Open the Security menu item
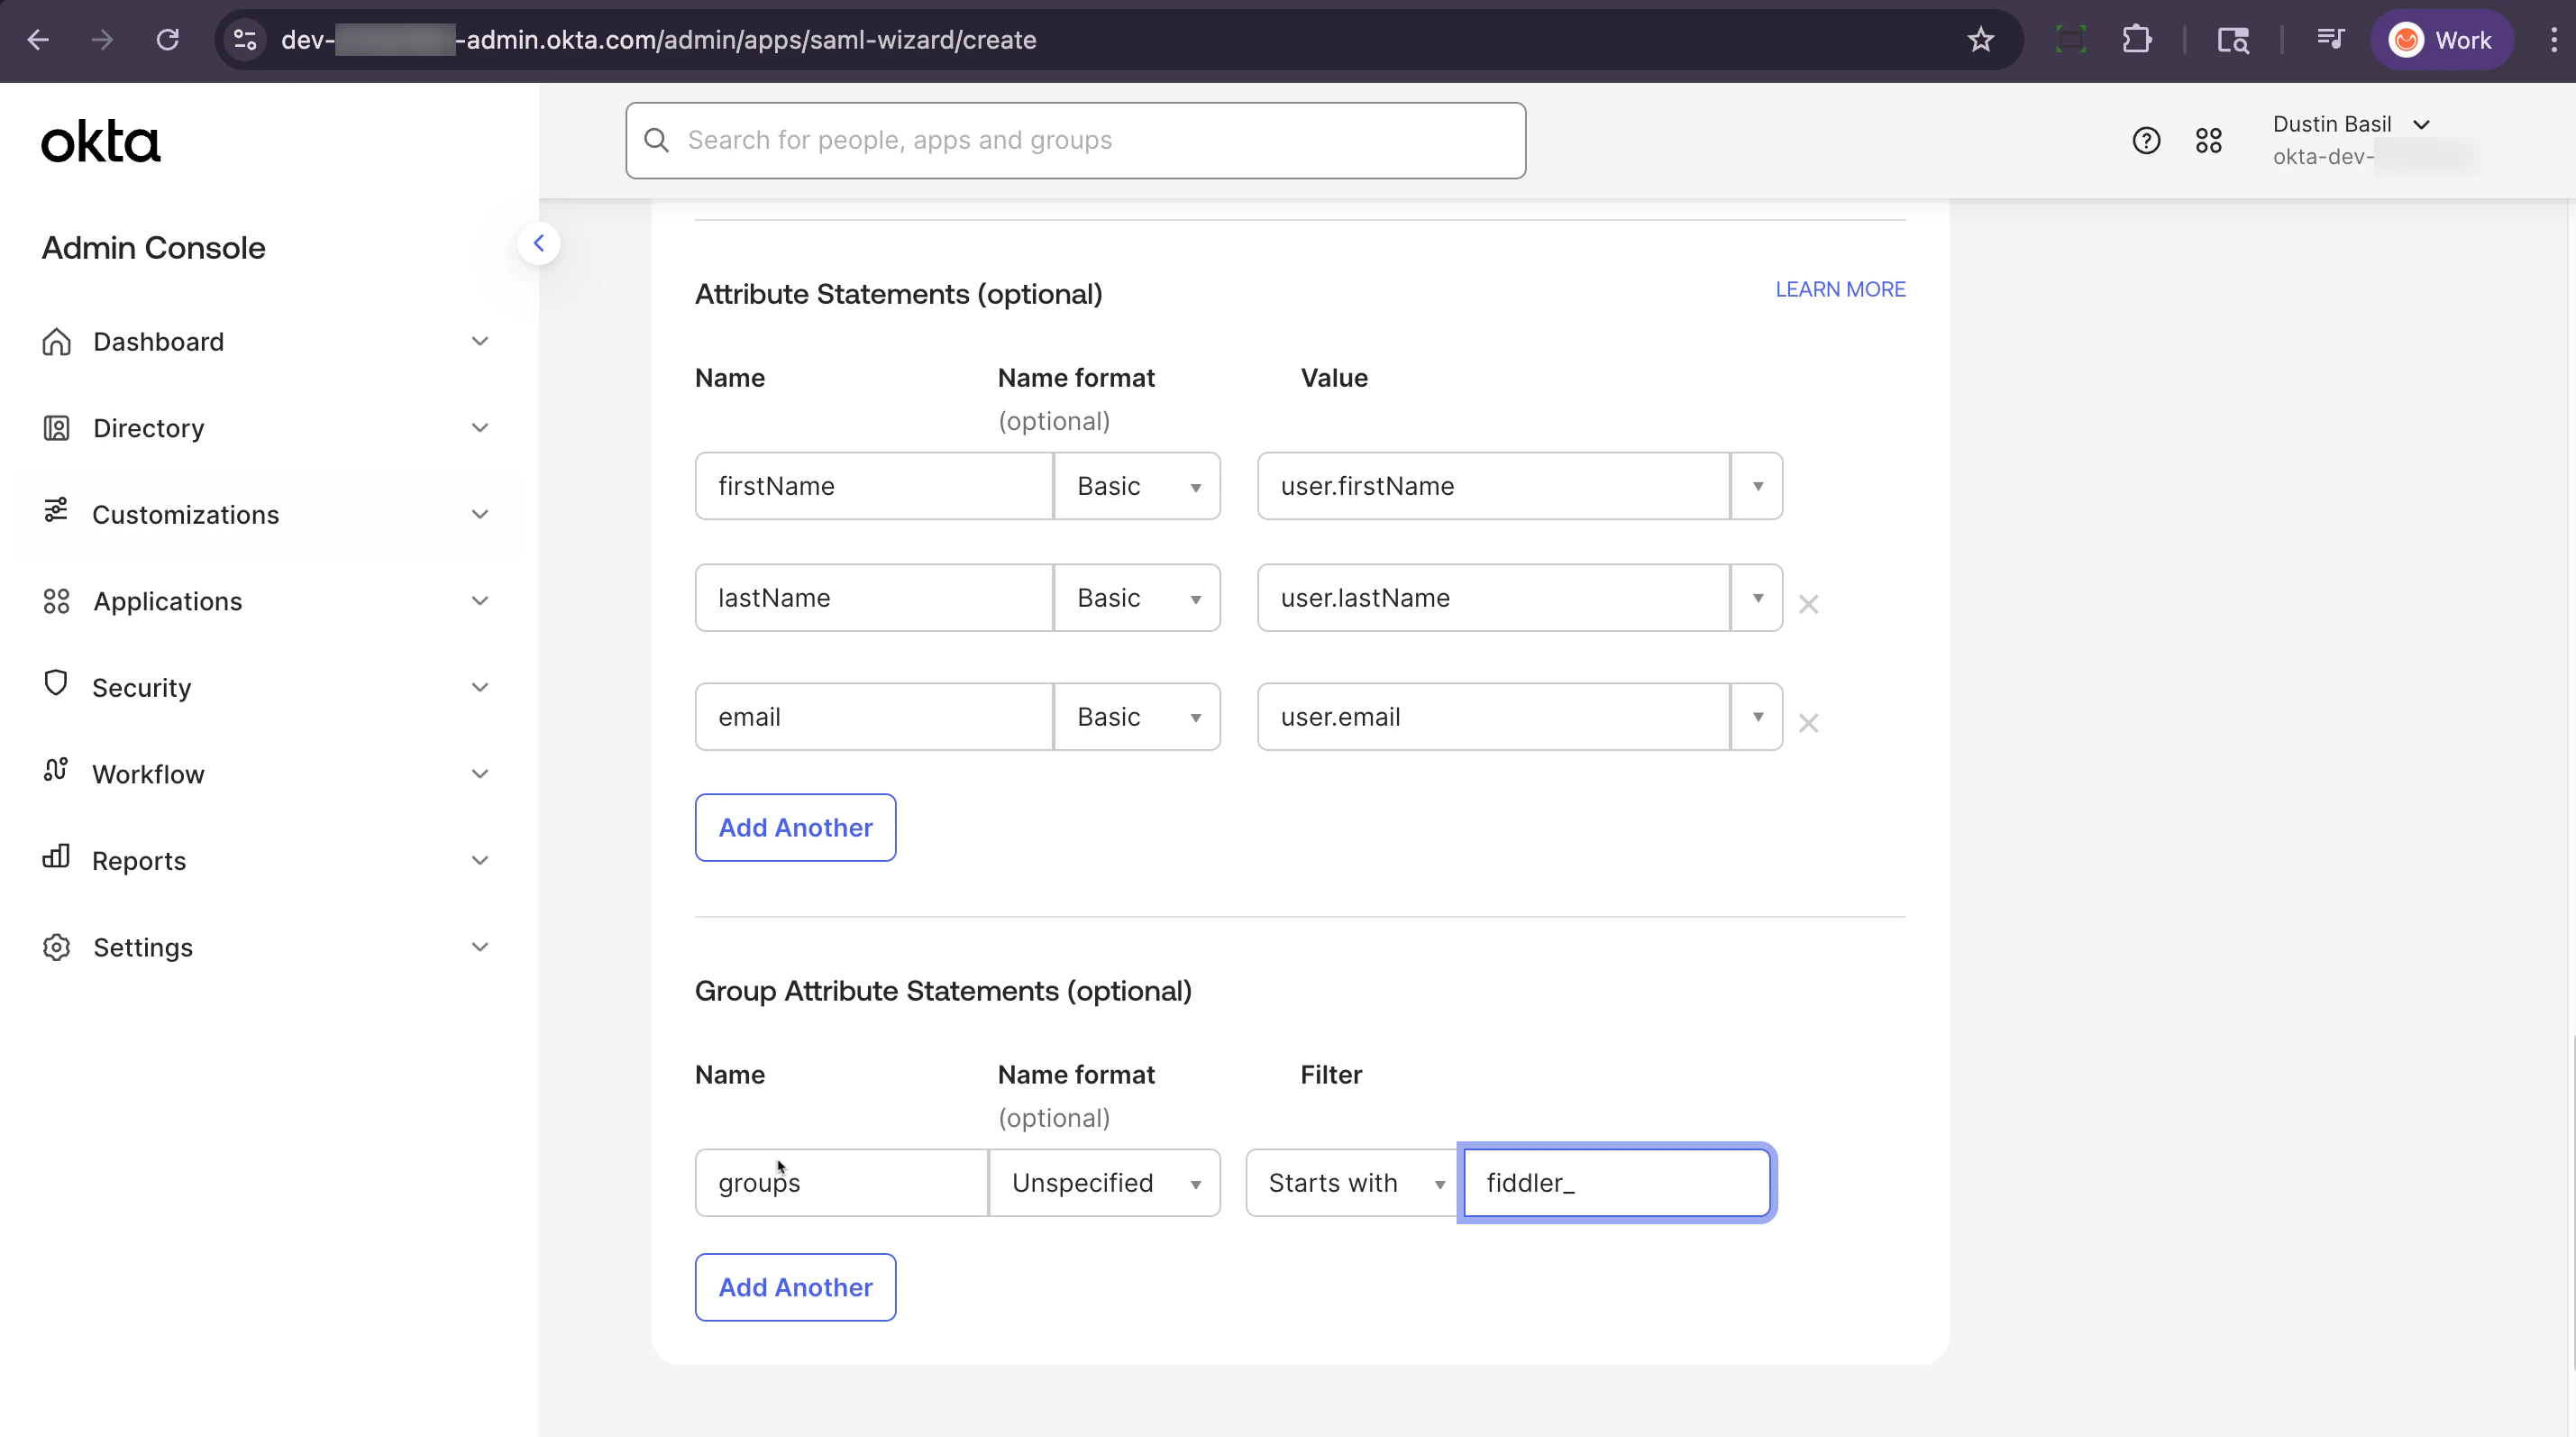2576x1437 pixels. [267, 687]
